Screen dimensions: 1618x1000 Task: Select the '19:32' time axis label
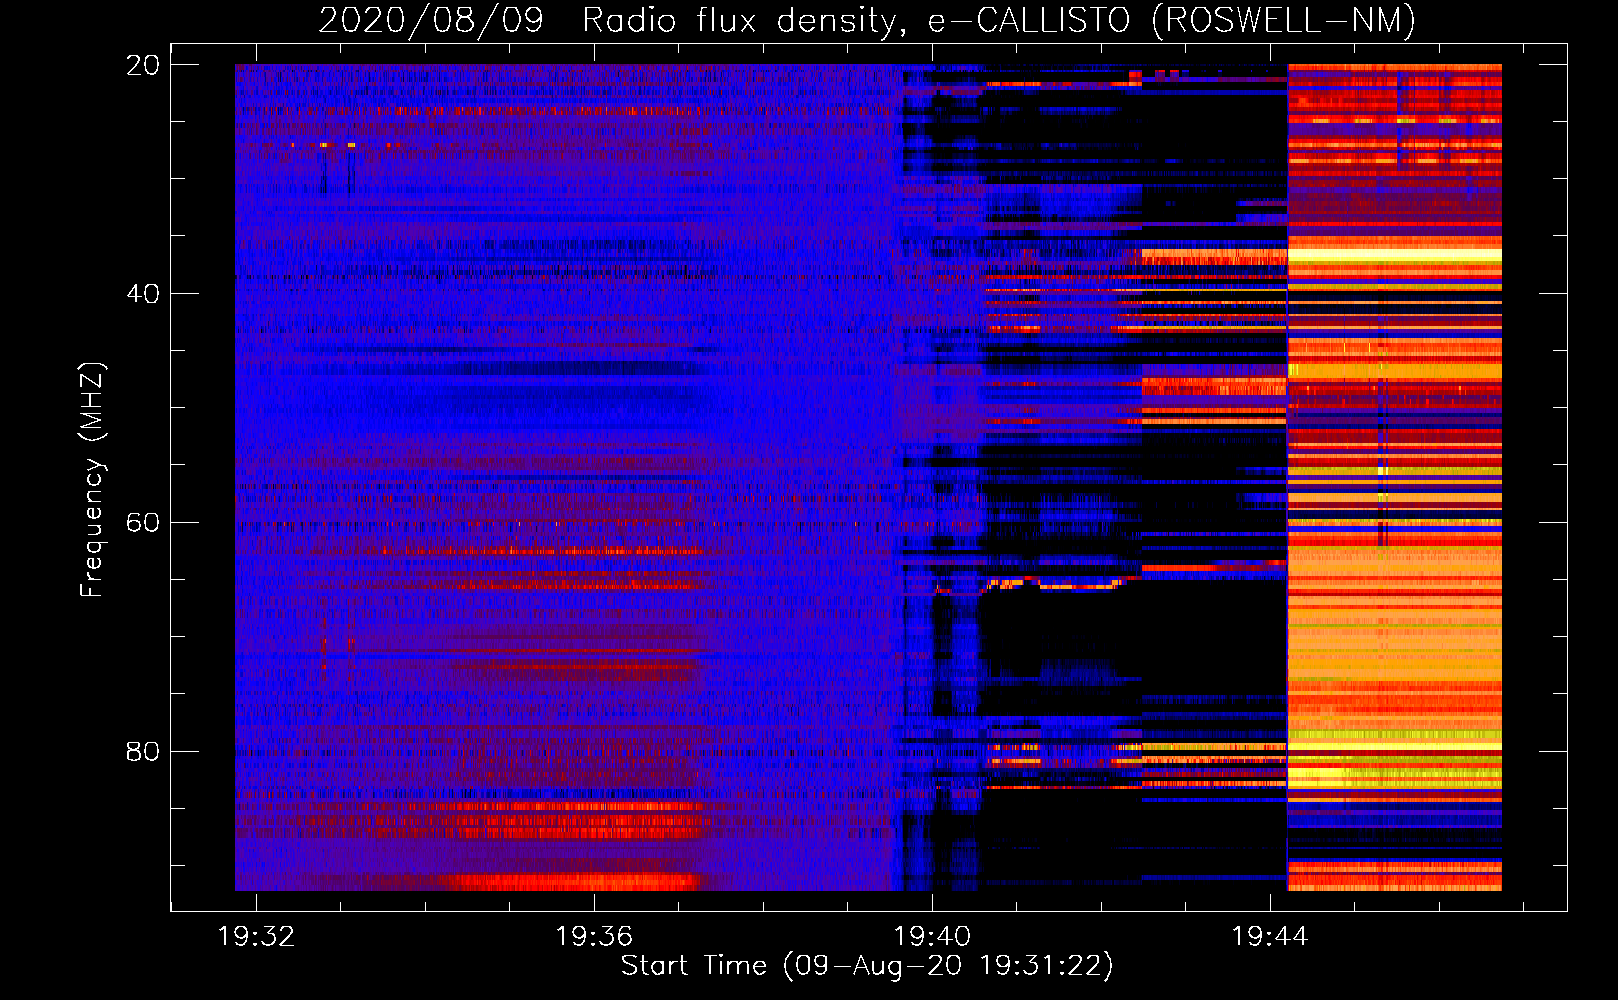257,937
